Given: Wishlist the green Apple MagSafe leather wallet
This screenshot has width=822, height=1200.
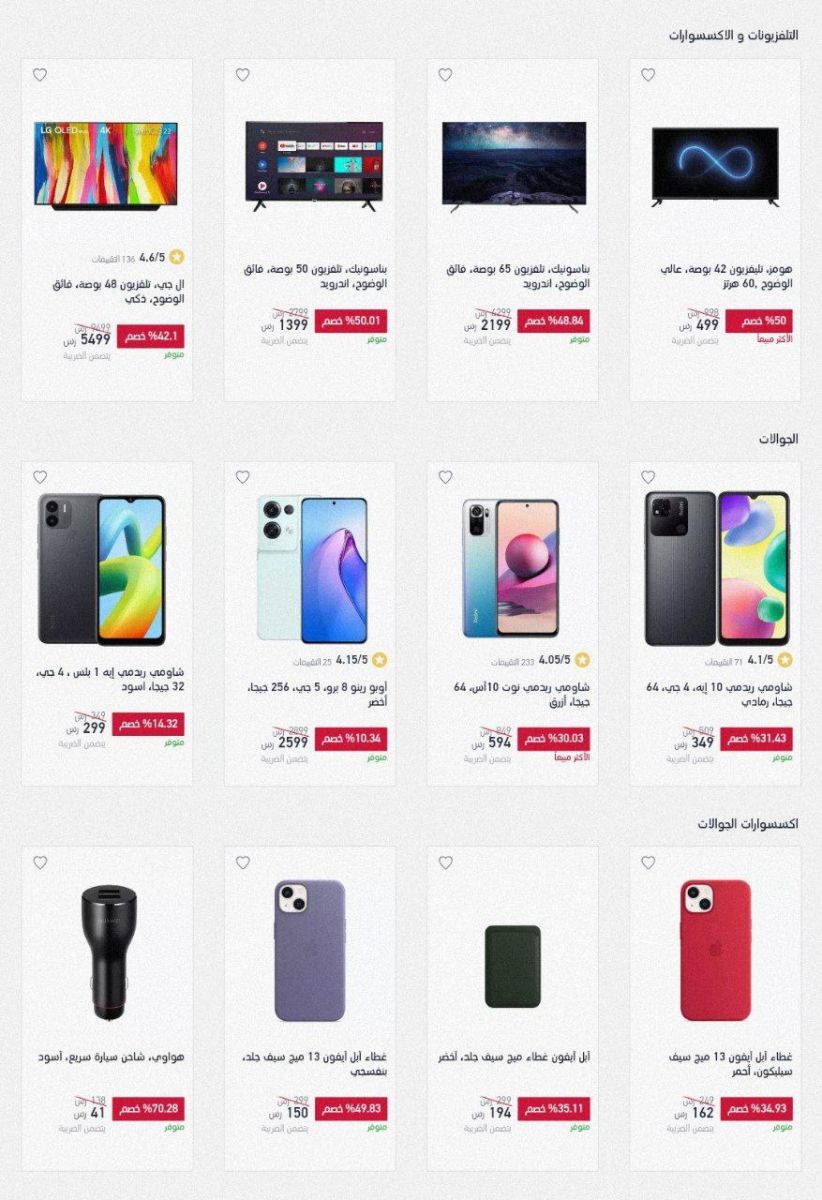Looking at the screenshot, I should (445, 862).
